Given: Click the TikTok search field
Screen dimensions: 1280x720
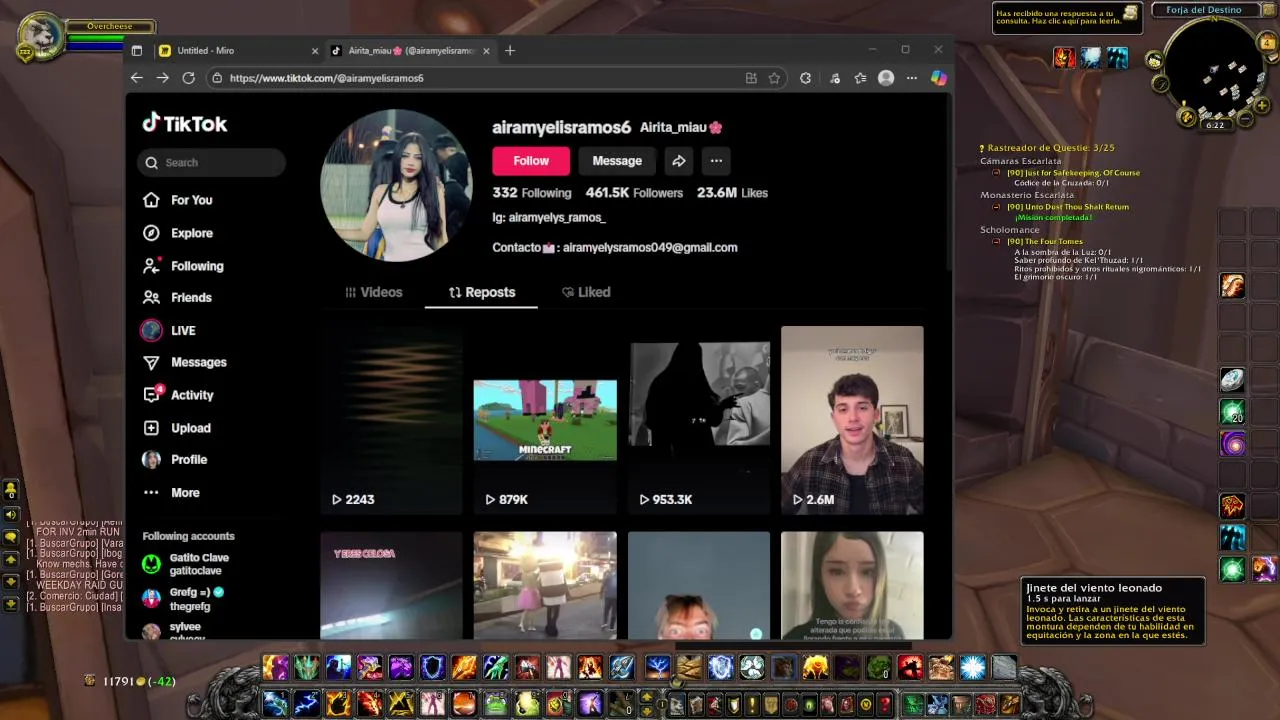Looking at the screenshot, I should pos(211,162).
